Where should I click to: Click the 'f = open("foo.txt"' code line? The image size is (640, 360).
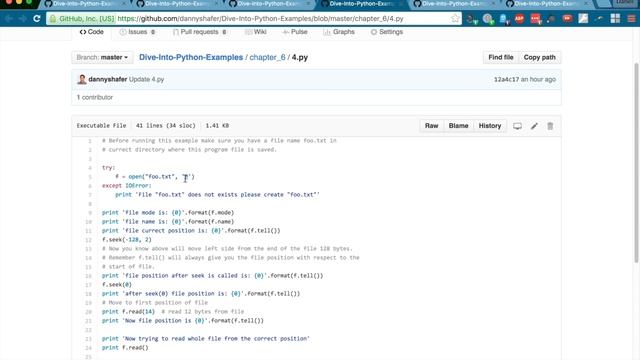(x=155, y=177)
